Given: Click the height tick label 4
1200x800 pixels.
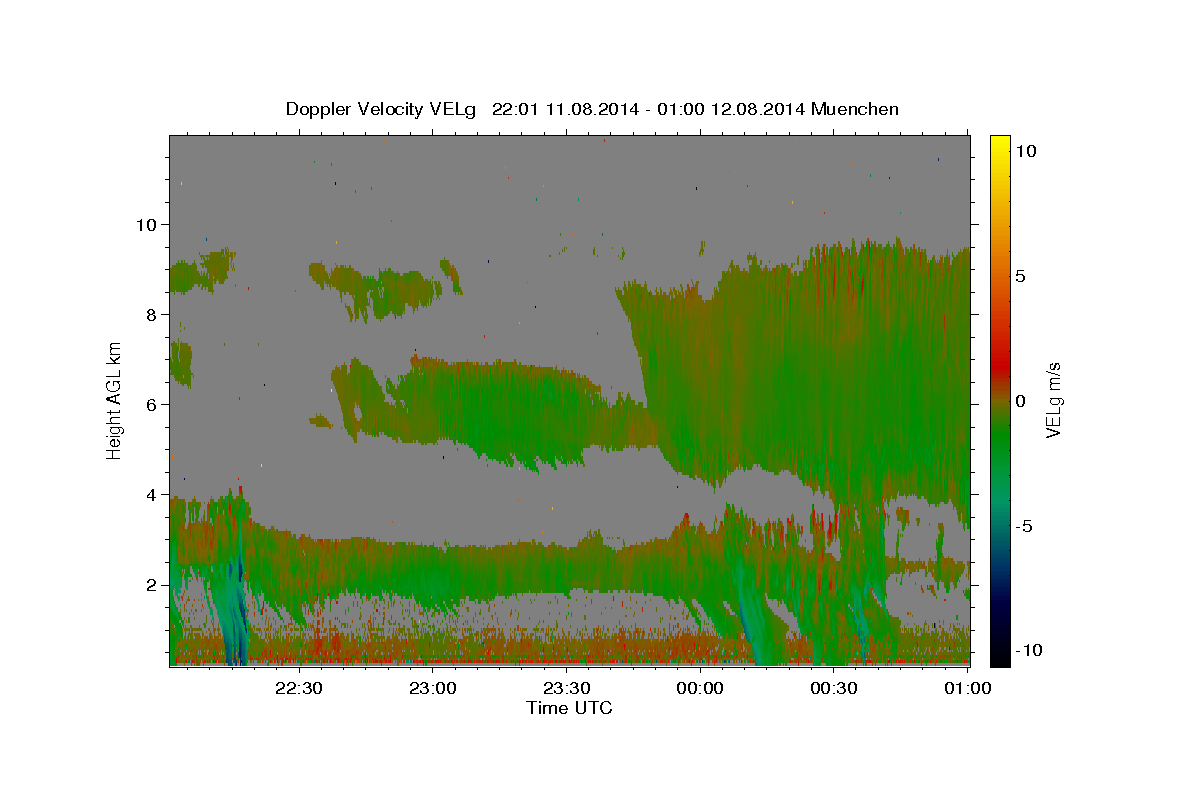Looking at the screenshot, I should (151, 494).
